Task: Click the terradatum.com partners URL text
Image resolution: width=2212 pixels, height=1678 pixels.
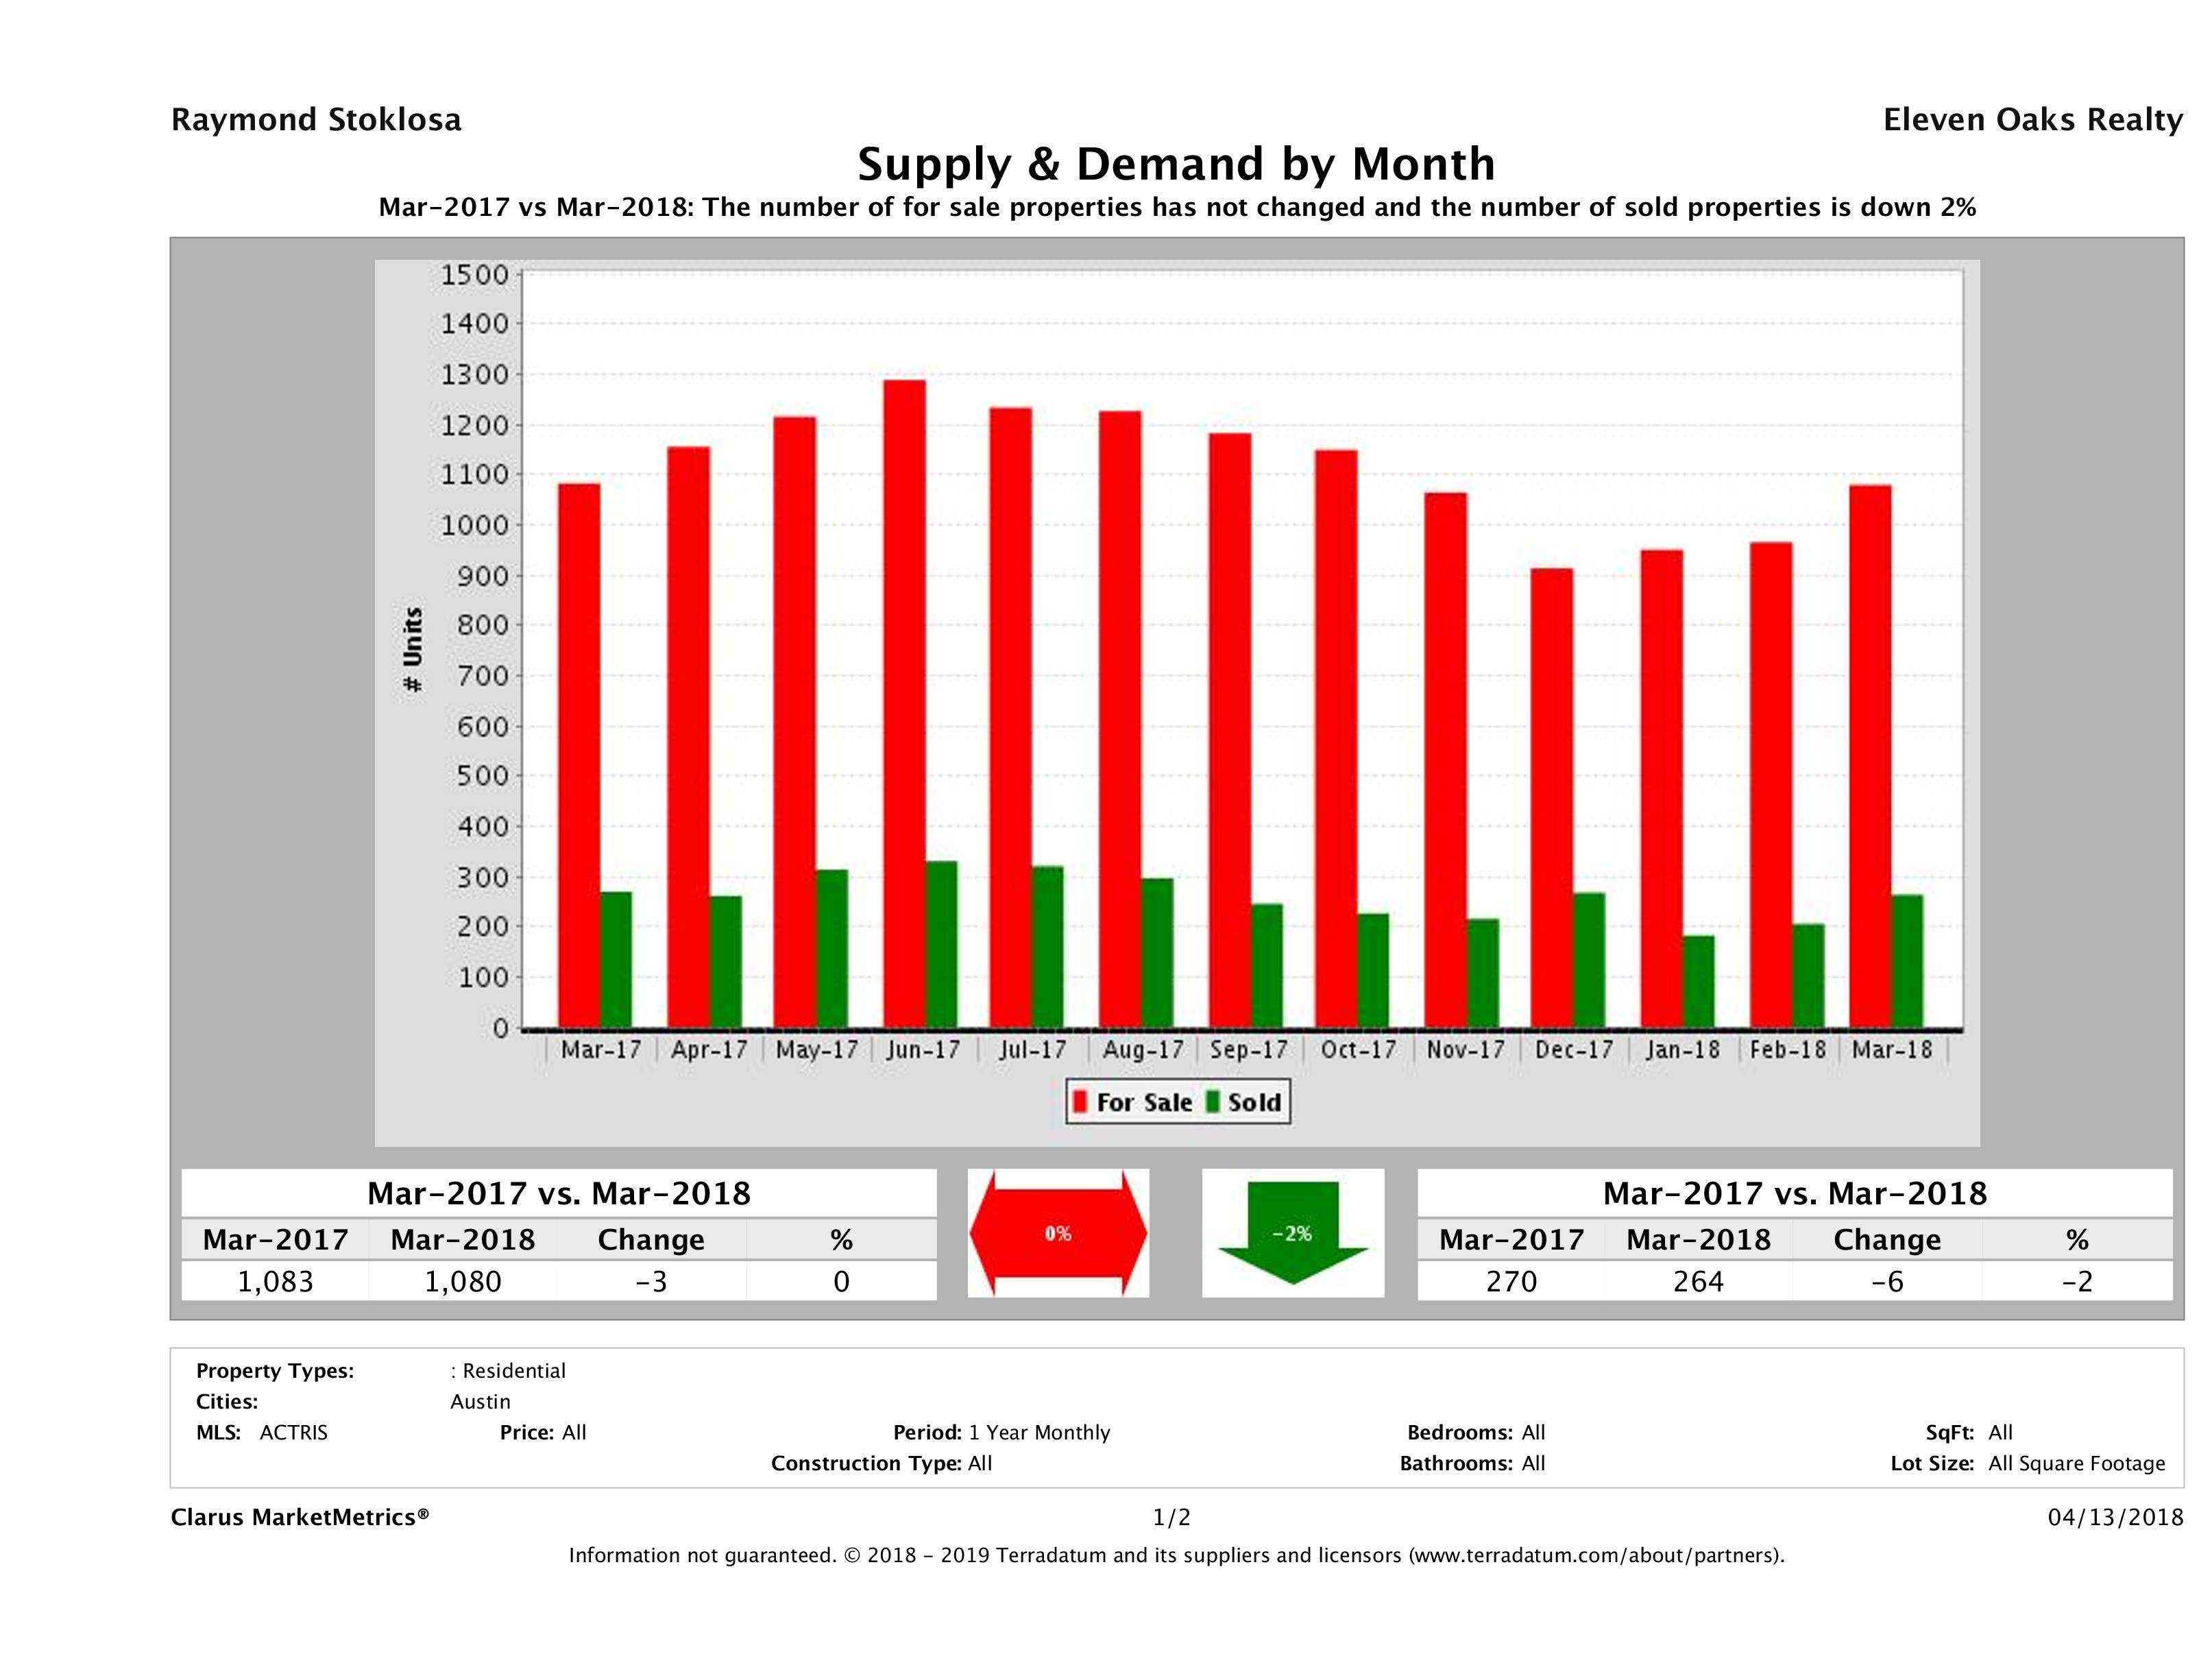Action: click(1594, 1555)
